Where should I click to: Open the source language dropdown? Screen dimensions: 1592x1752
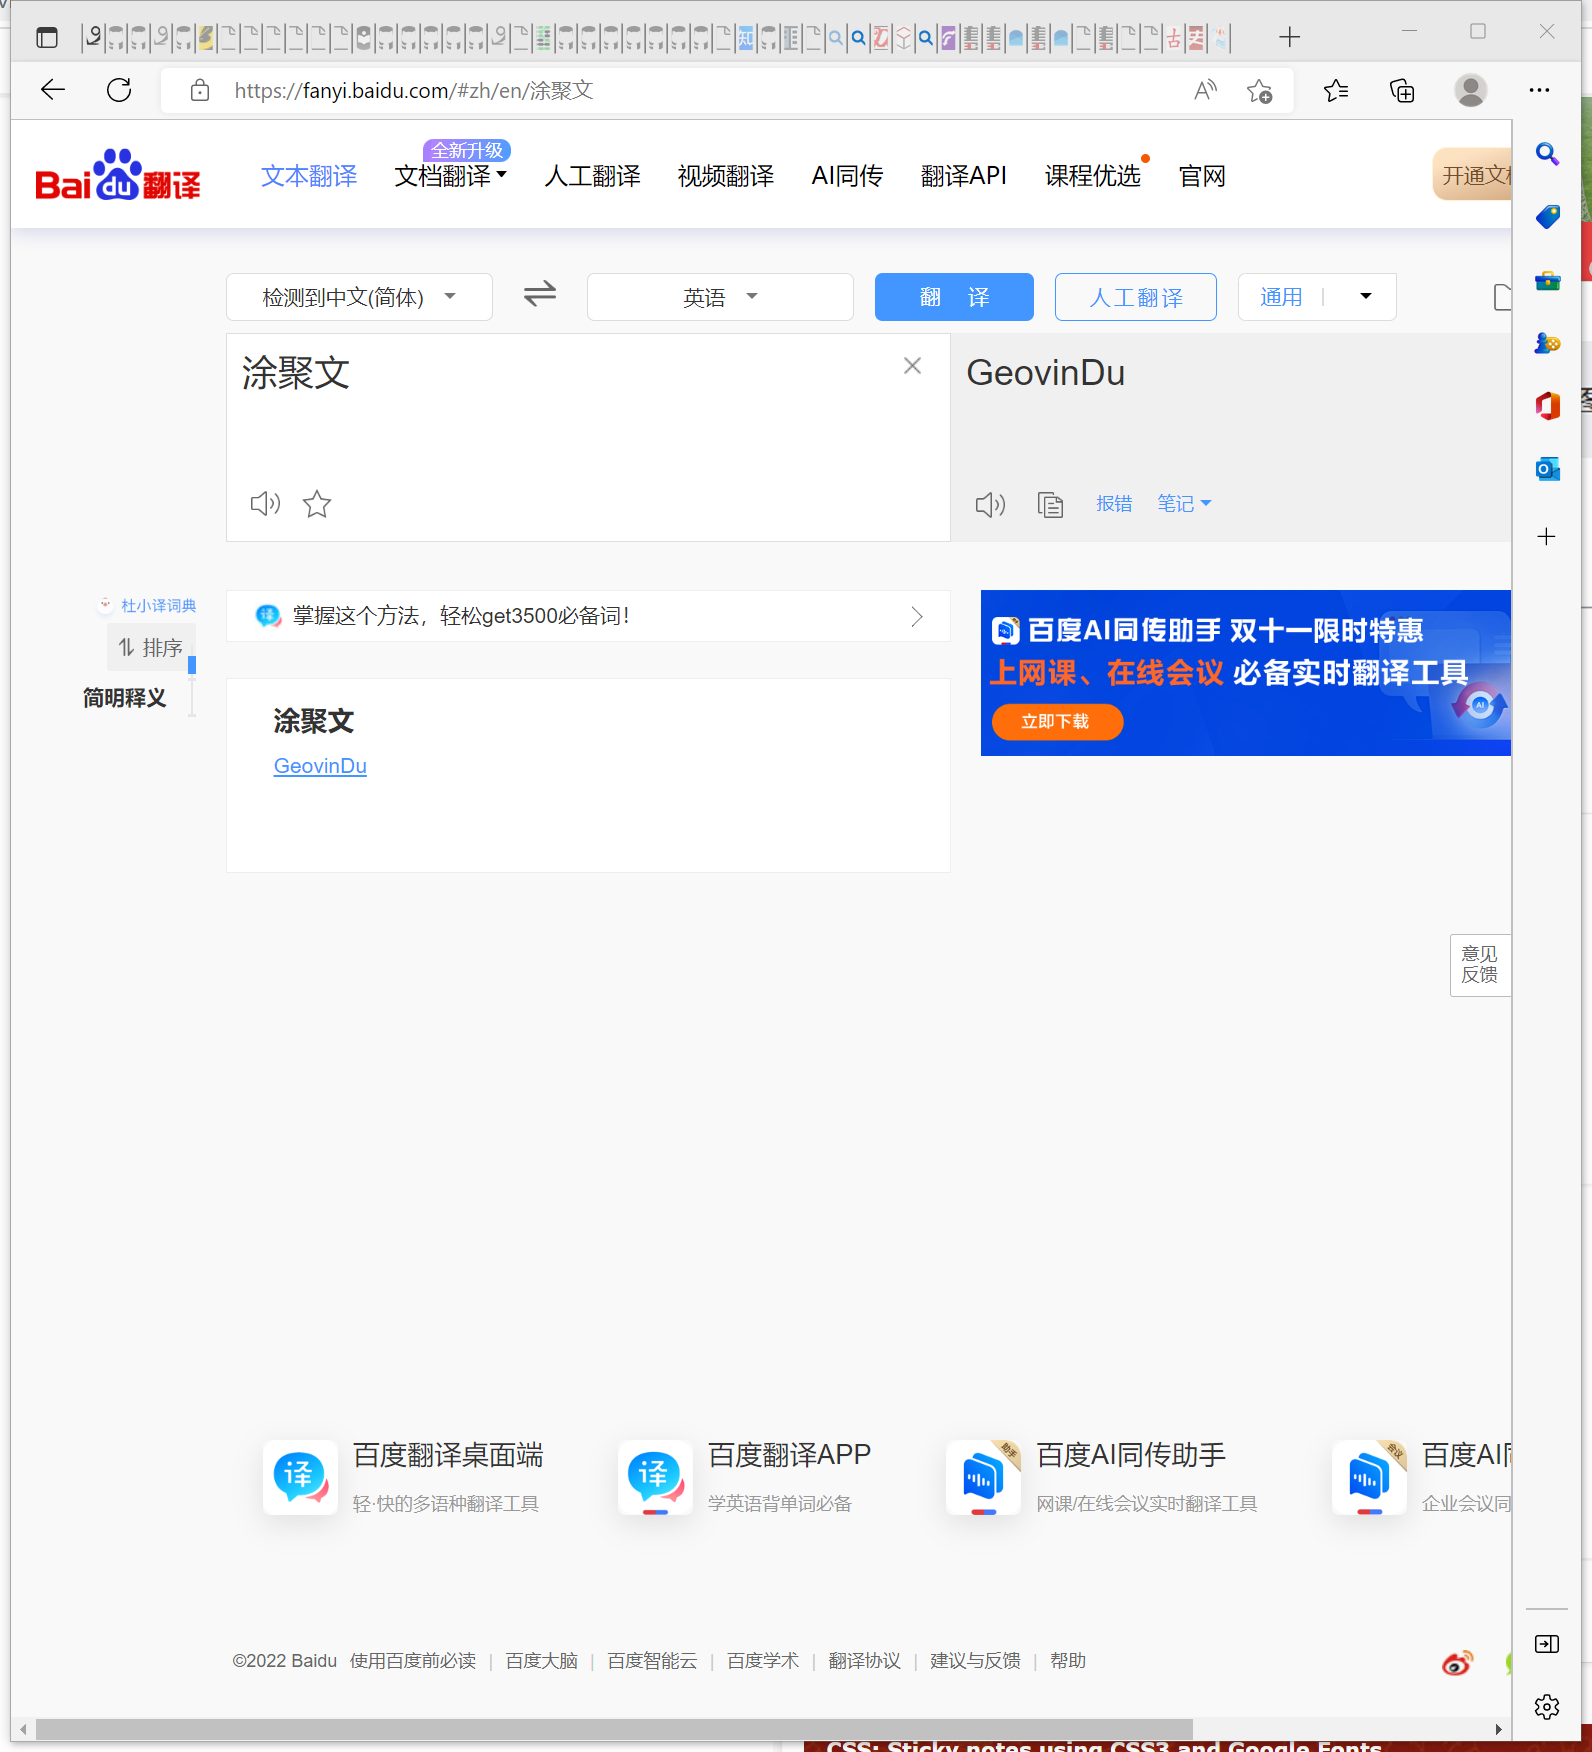pyautogui.click(x=359, y=297)
